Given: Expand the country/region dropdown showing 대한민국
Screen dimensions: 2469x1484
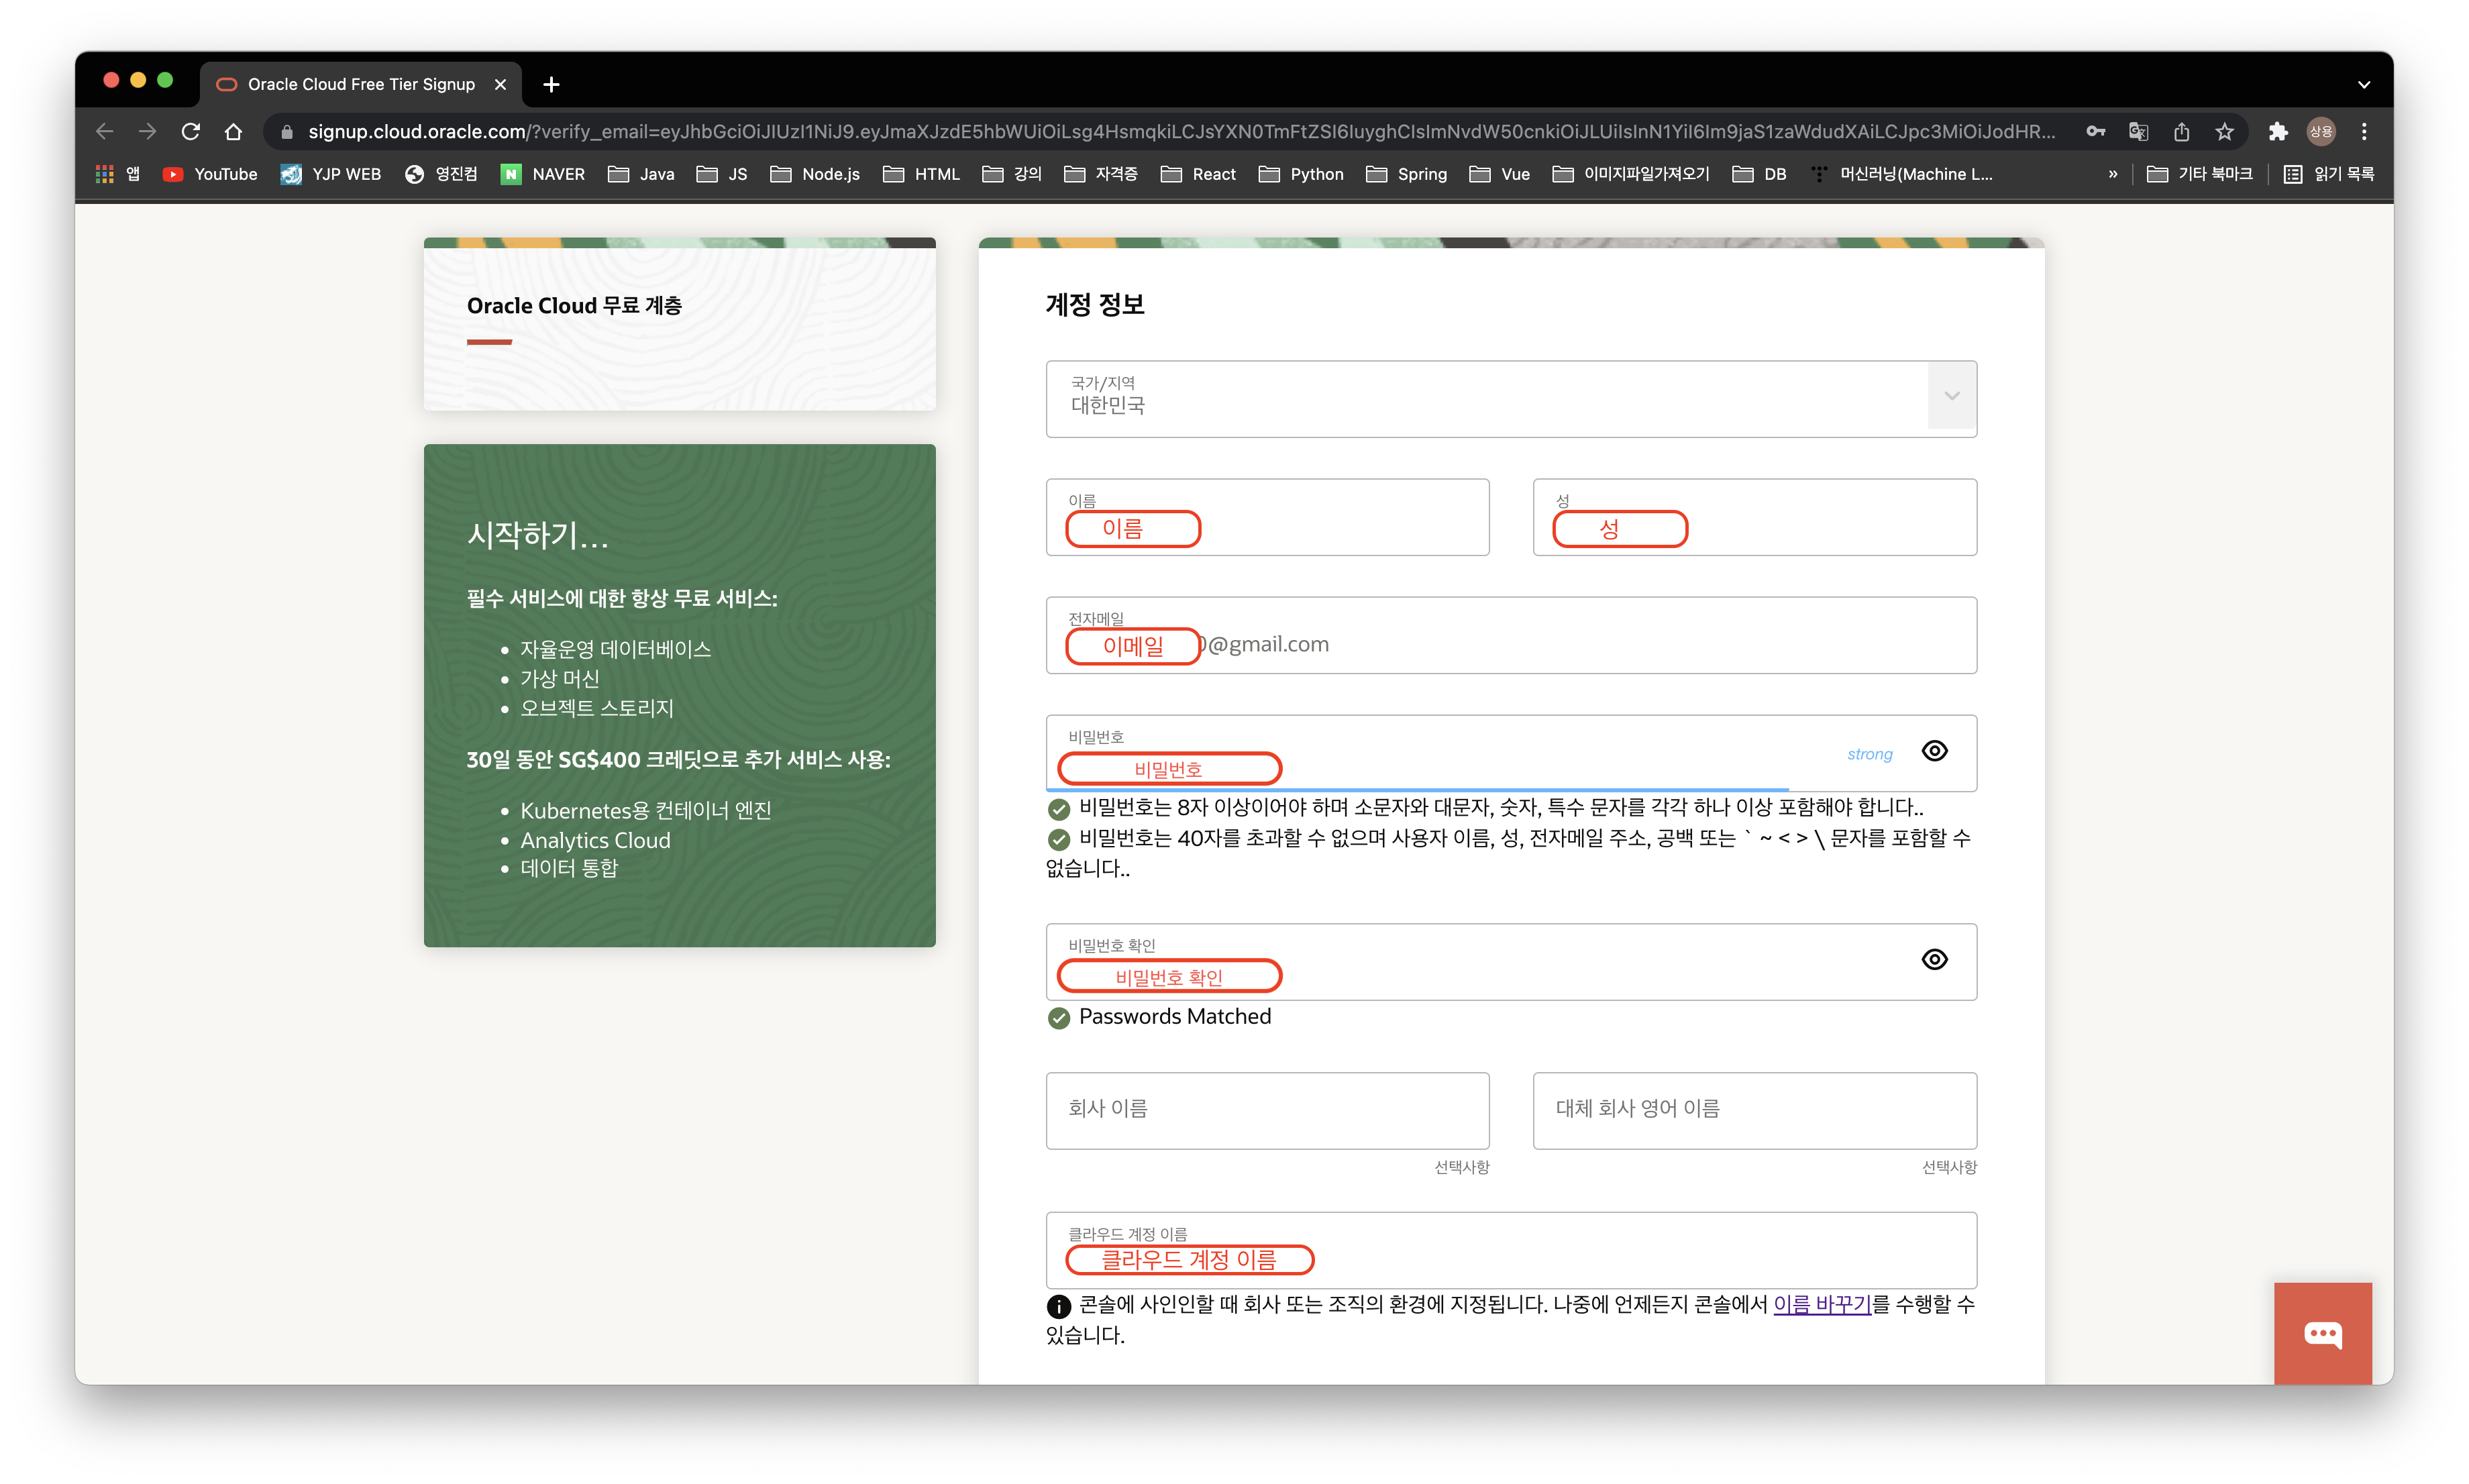Looking at the screenshot, I should [x=1951, y=397].
